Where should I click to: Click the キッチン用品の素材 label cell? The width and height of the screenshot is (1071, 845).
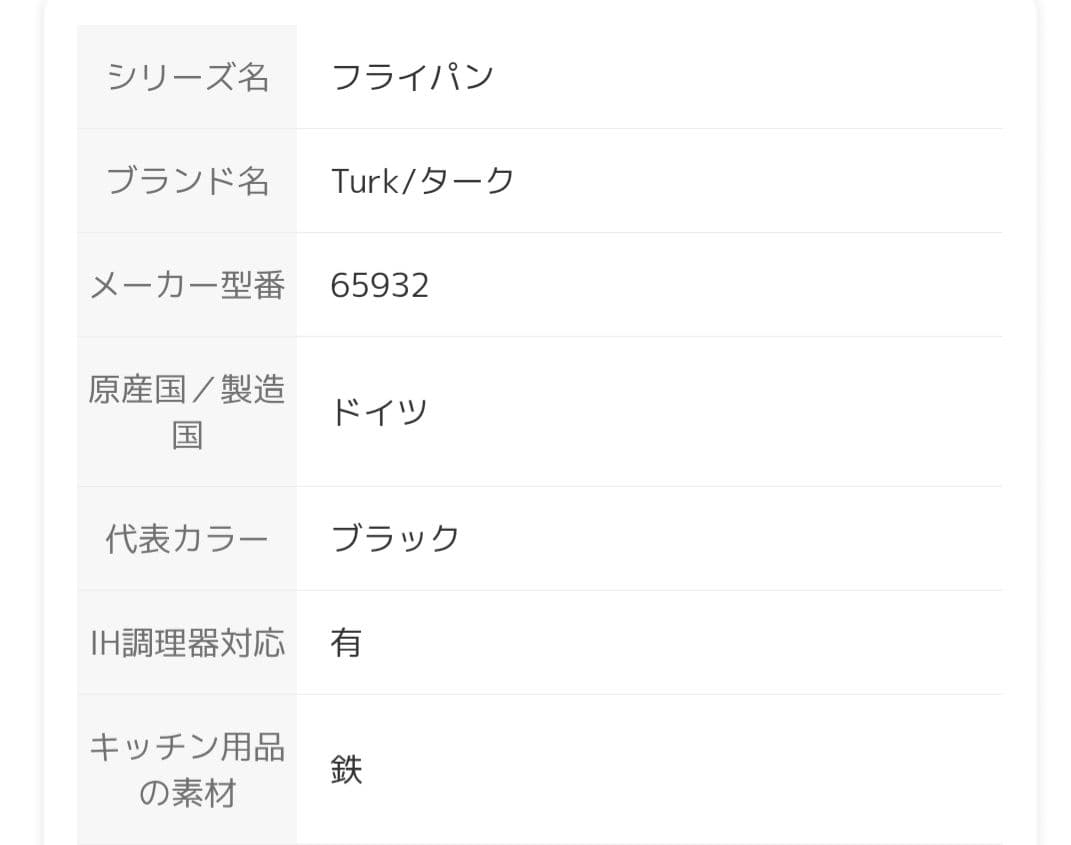pyautogui.click(x=187, y=770)
